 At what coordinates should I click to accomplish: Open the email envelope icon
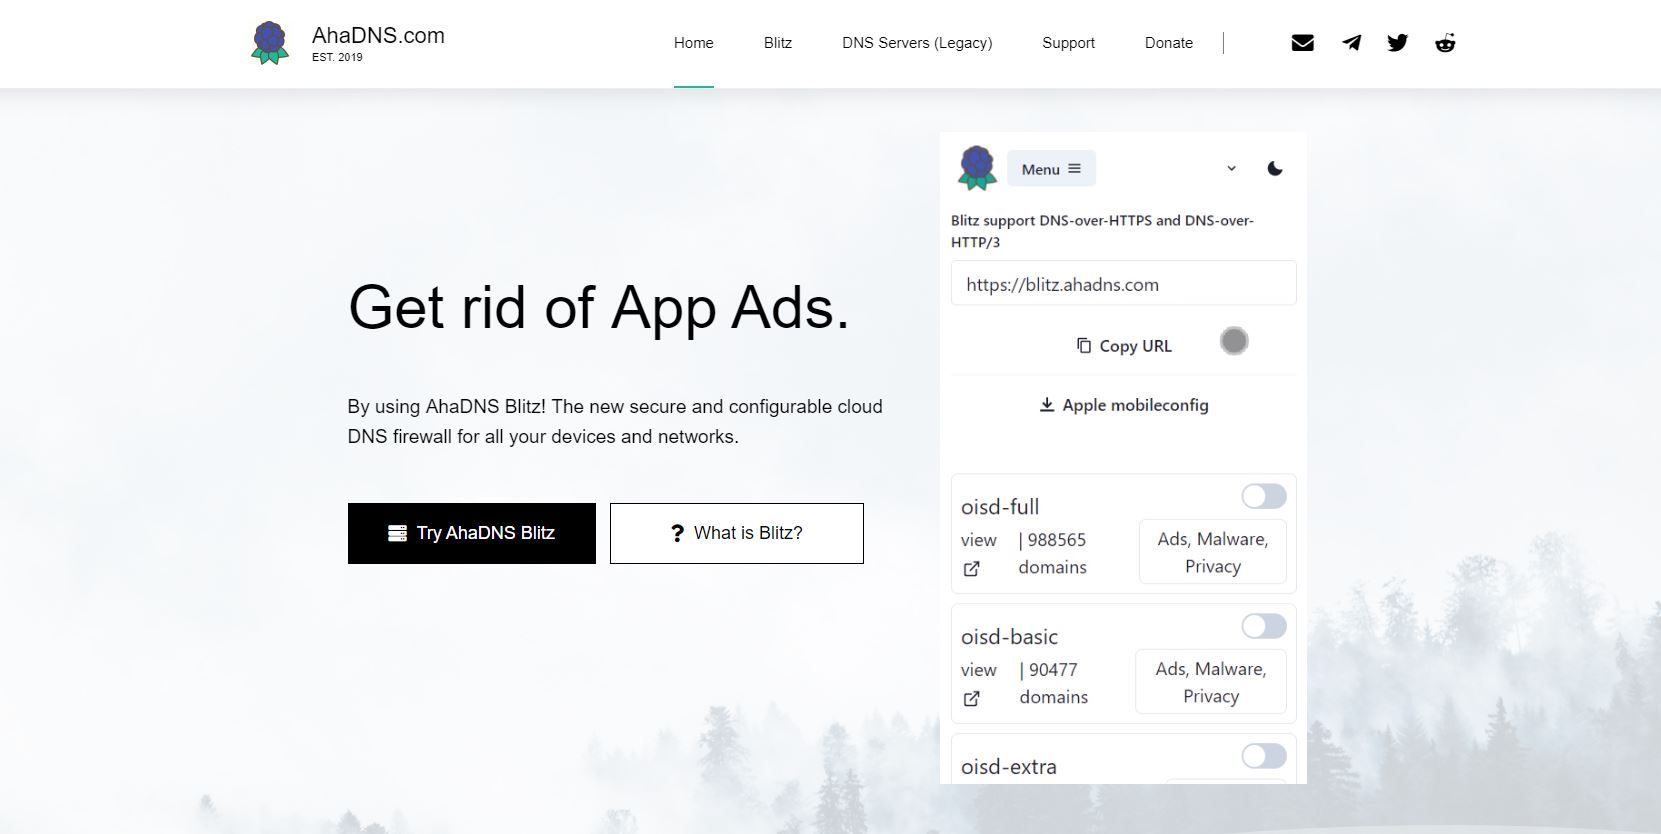tap(1302, 43)
